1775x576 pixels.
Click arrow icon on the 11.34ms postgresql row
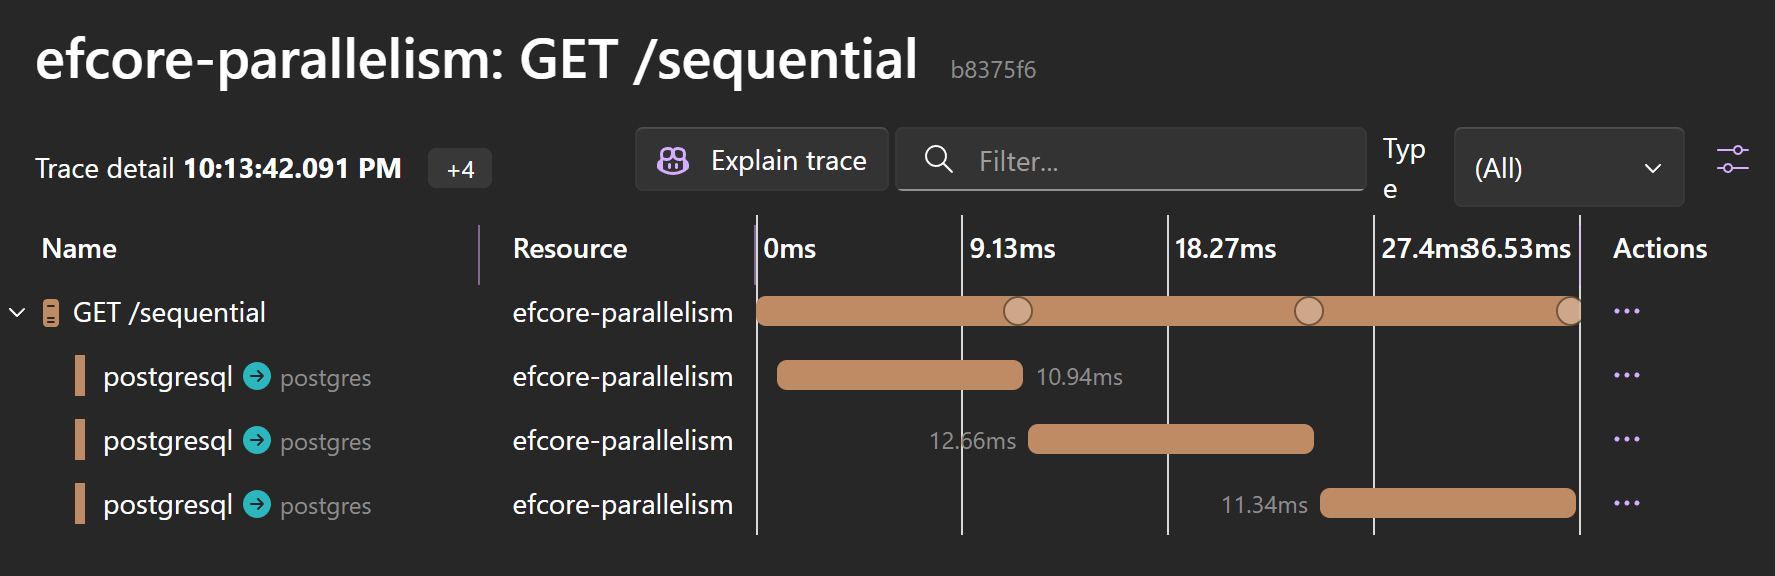[257, 504]
